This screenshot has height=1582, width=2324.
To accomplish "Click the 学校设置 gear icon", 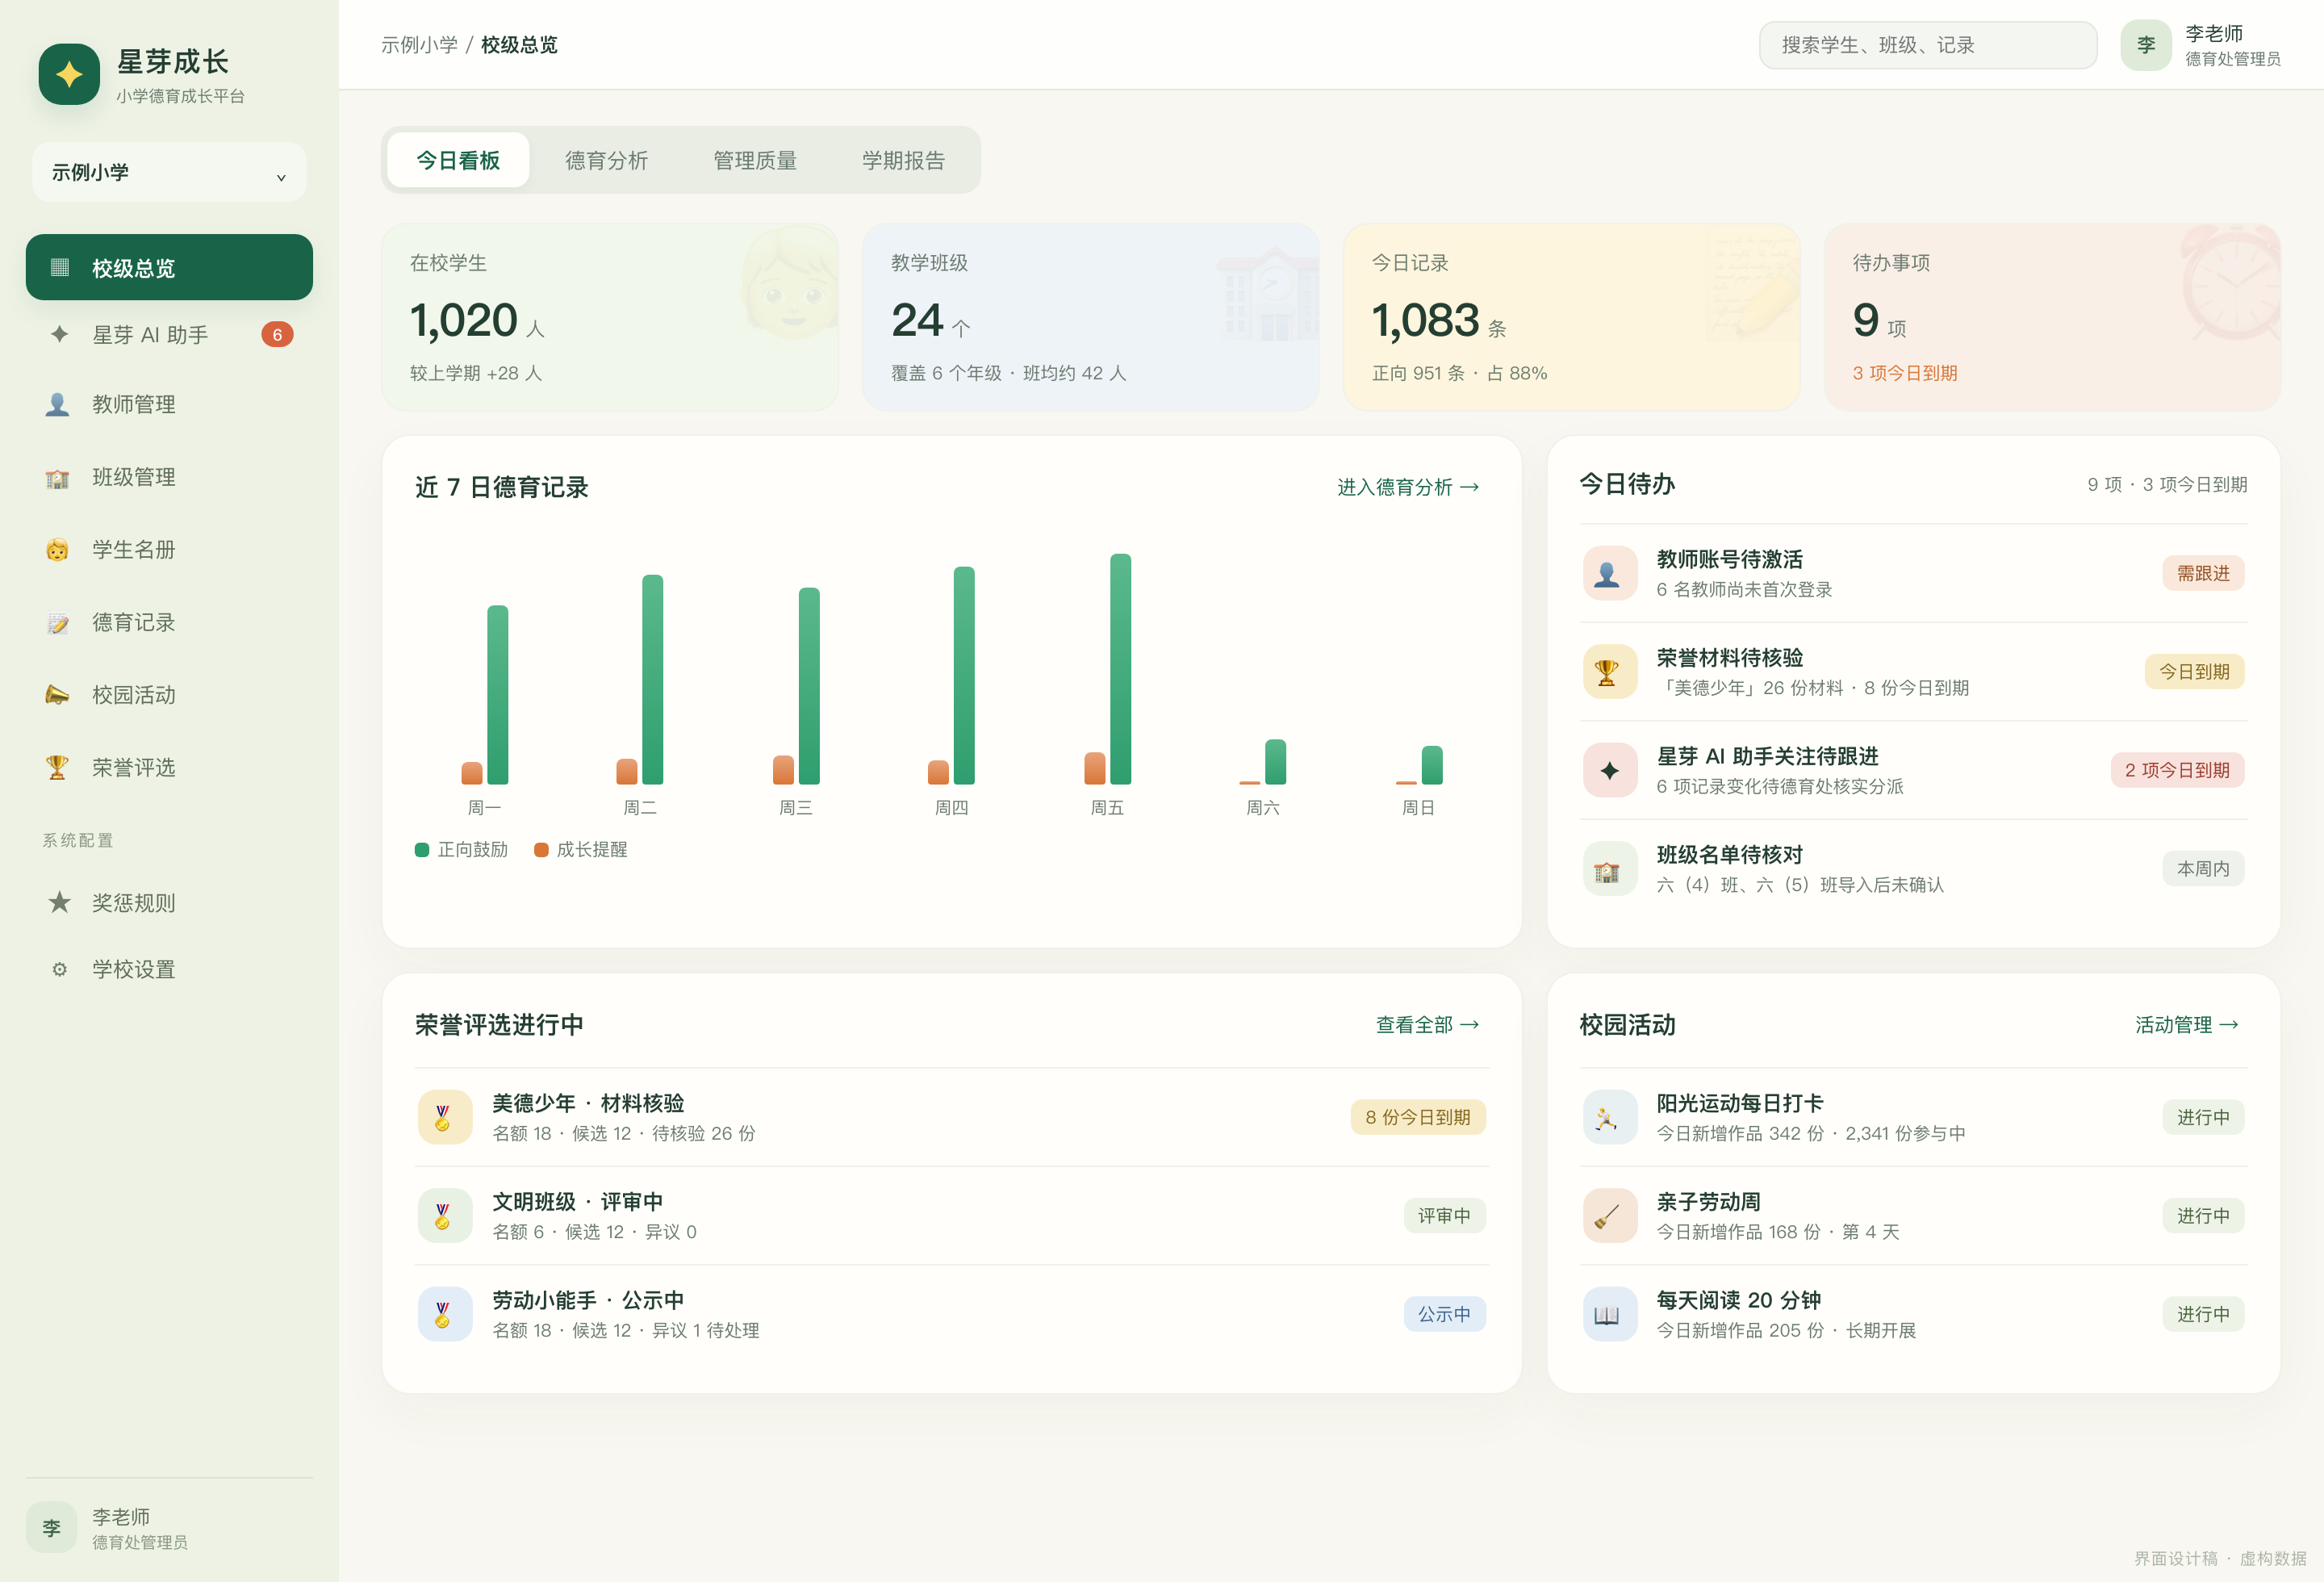I will coord(60,969).
